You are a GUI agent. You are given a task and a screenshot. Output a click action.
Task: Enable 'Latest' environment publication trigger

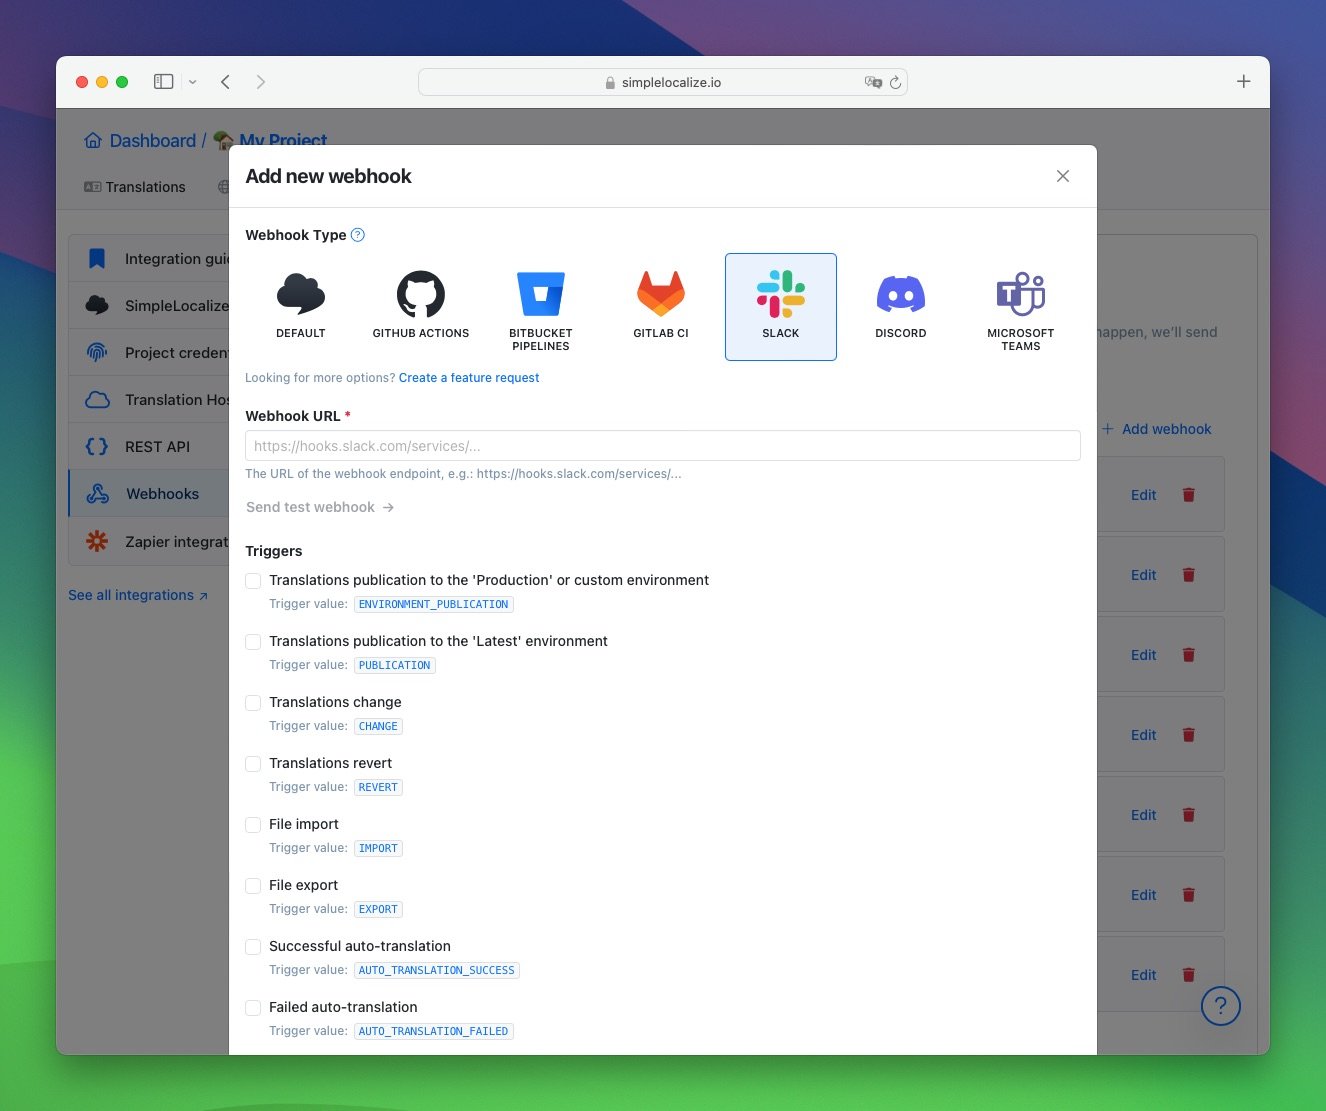click(254, 642)
